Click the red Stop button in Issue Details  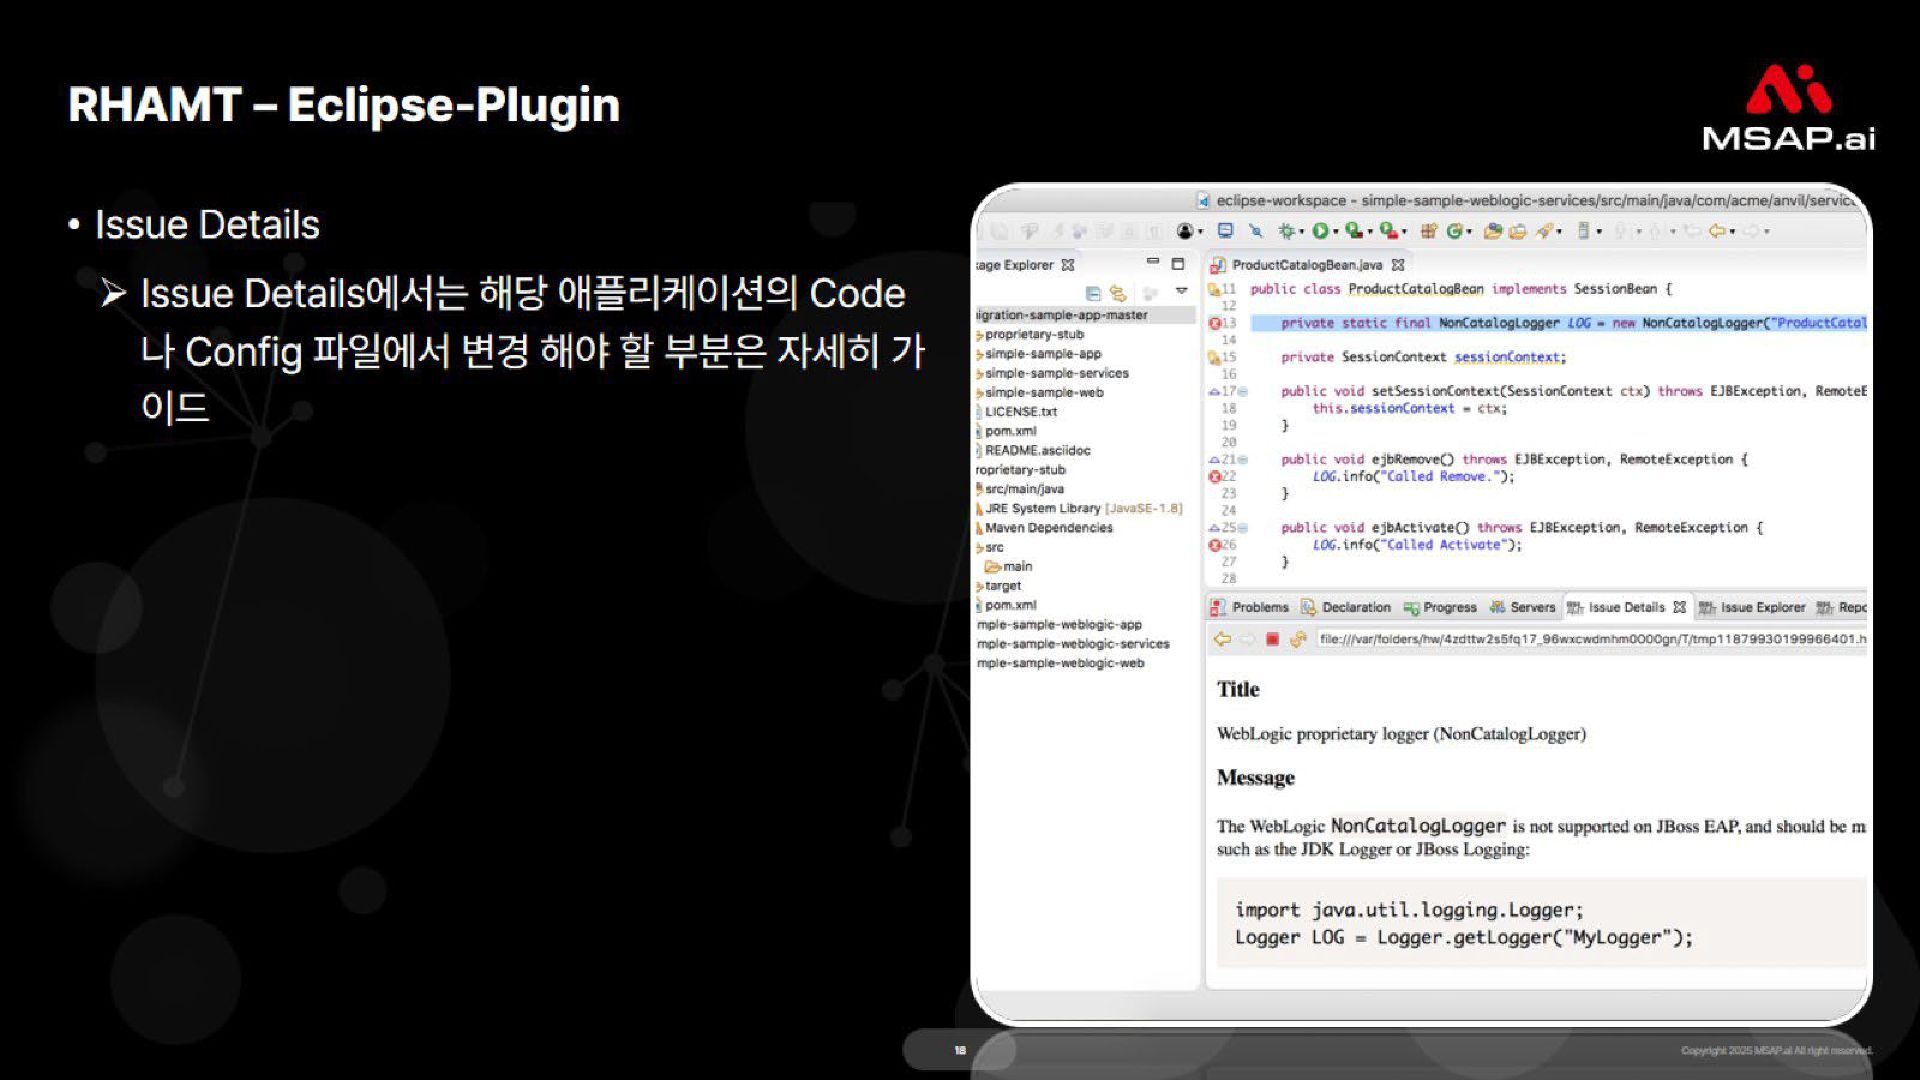click(1272, 639)
